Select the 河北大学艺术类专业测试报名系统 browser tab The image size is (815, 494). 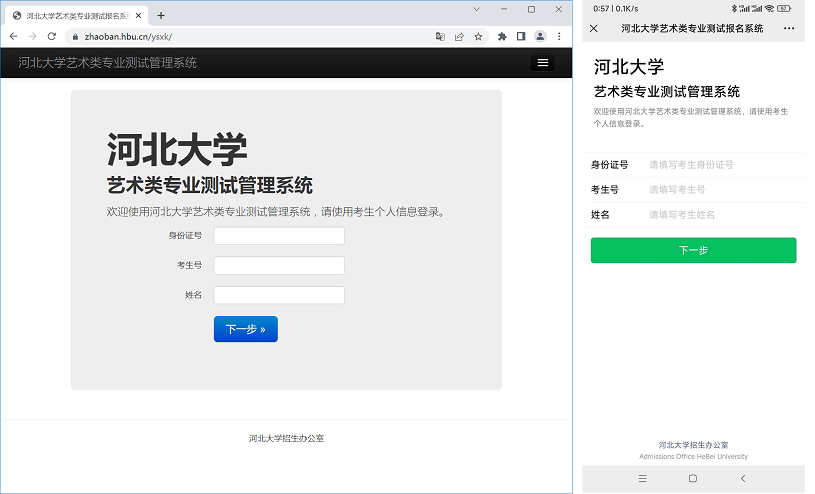pyautogui.click(x=76, y=16)
